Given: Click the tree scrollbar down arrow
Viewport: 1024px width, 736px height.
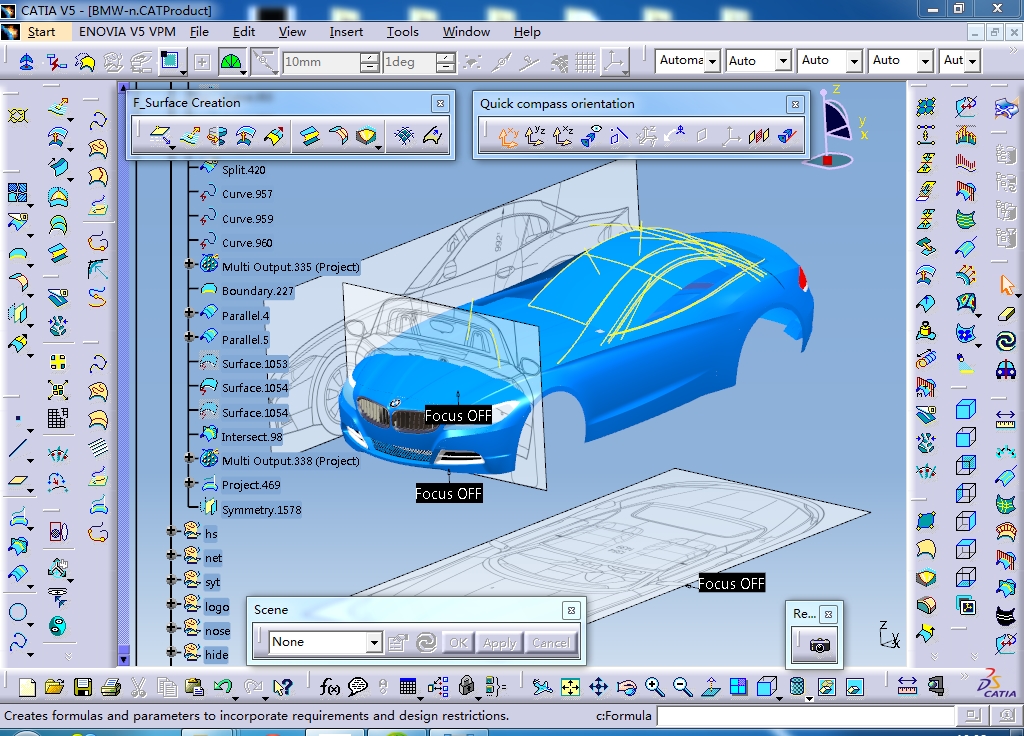Looking at the screenshot, I should (x=123, y=659).
